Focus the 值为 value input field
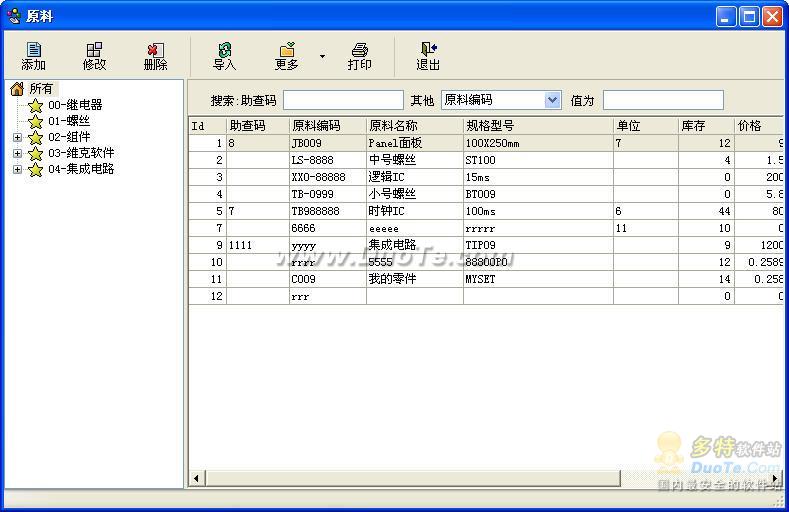Screen dimensions: 789x512 tap(663, 100)
